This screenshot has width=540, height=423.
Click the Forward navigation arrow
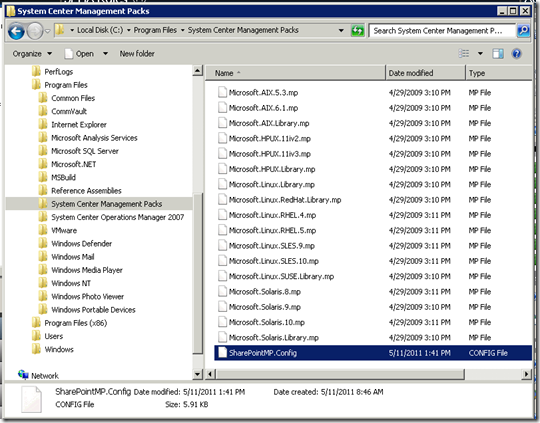click(35, 31)
